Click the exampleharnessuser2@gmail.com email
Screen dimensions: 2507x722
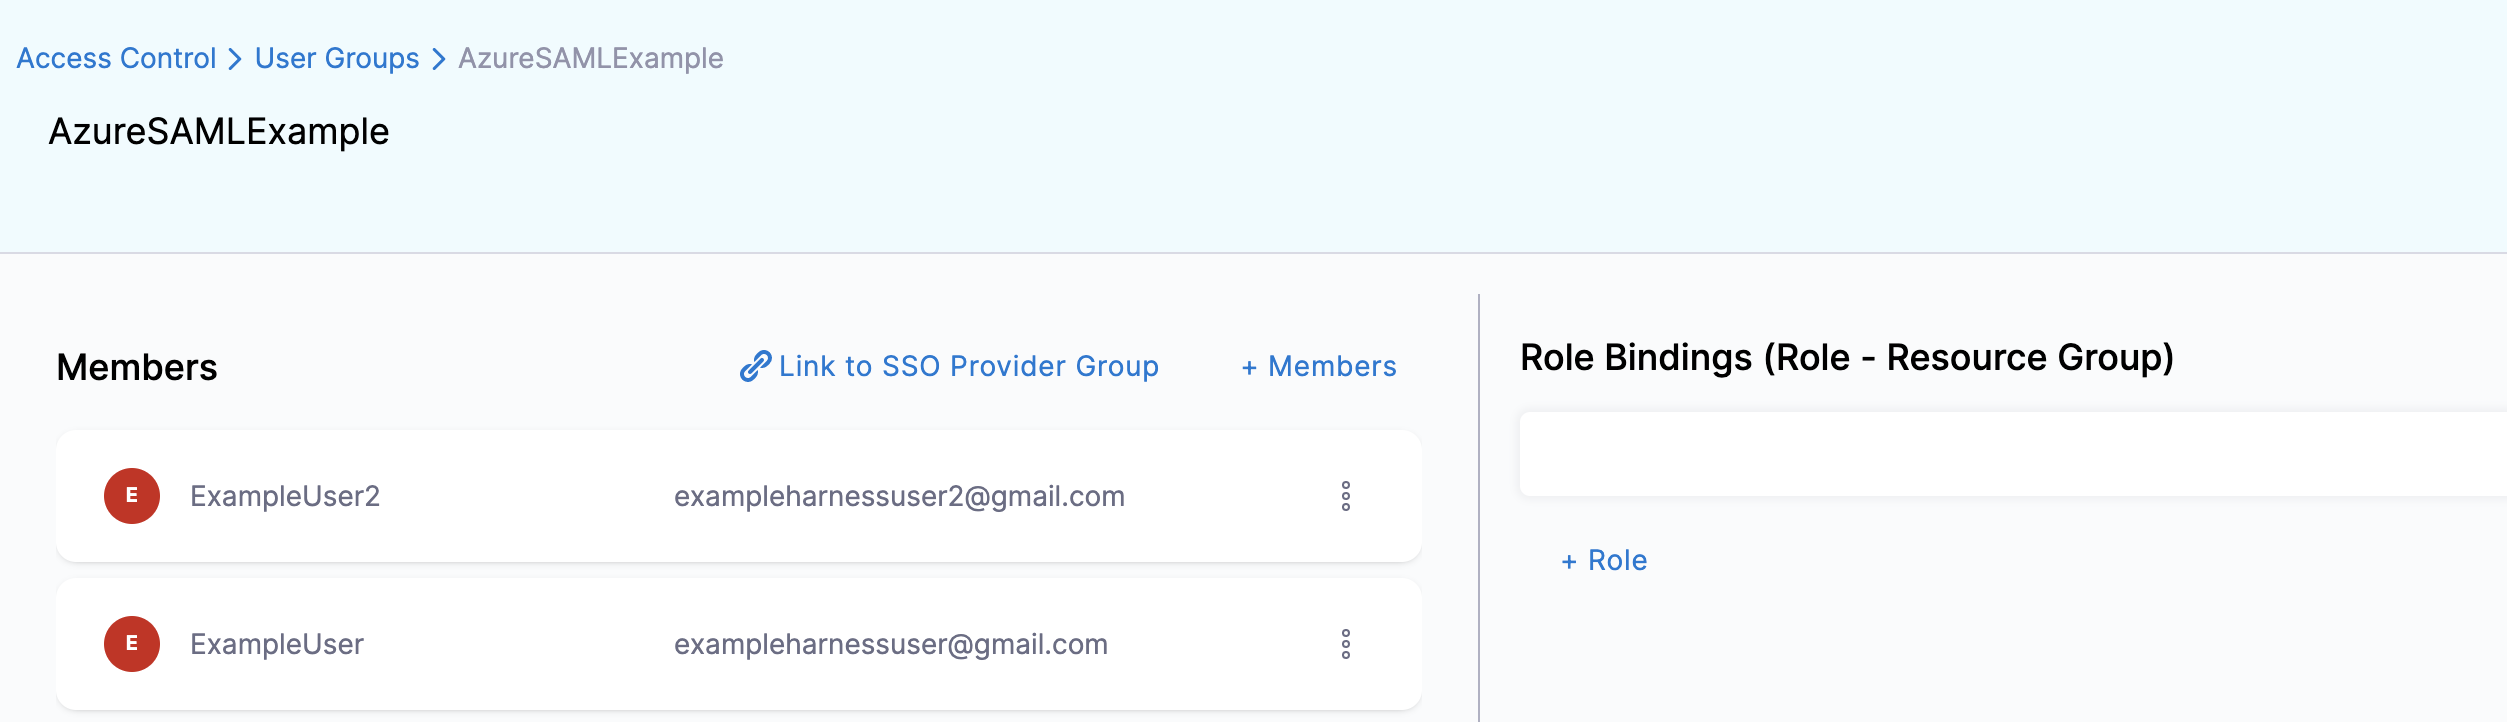pos(899,496)
